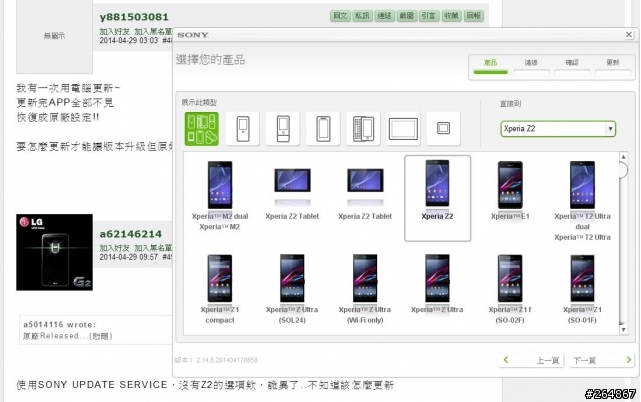Go back with 上一頁 button
The width and height of the screenshot is (641, 402).
pyautogui.click(x=531, y=360)
